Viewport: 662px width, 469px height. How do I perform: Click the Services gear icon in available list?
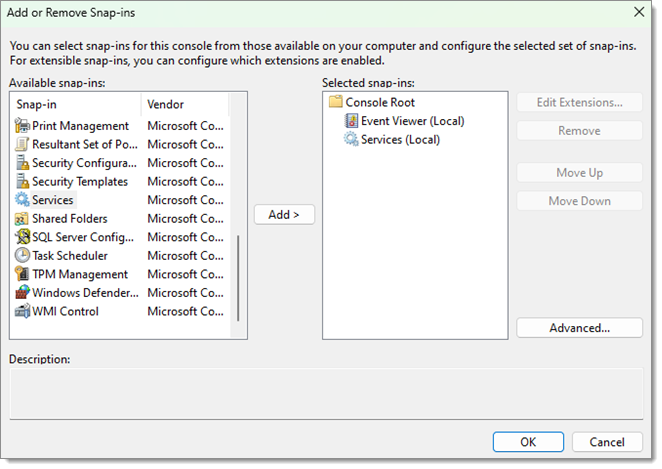(x=22, y=200)
